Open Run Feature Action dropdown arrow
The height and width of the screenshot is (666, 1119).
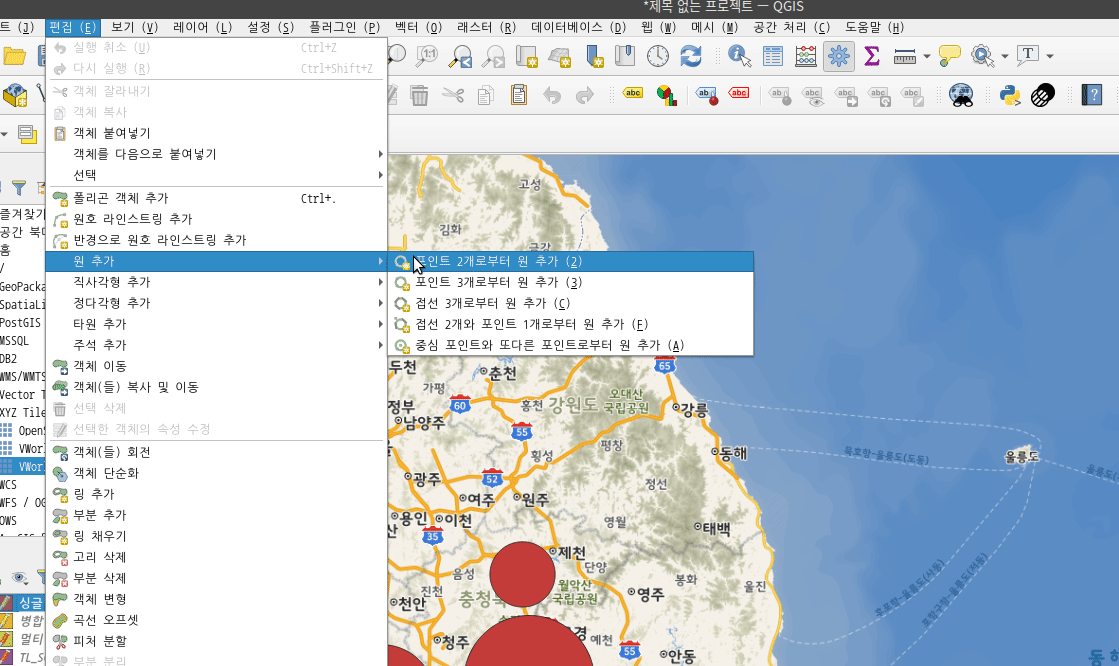1005,56
